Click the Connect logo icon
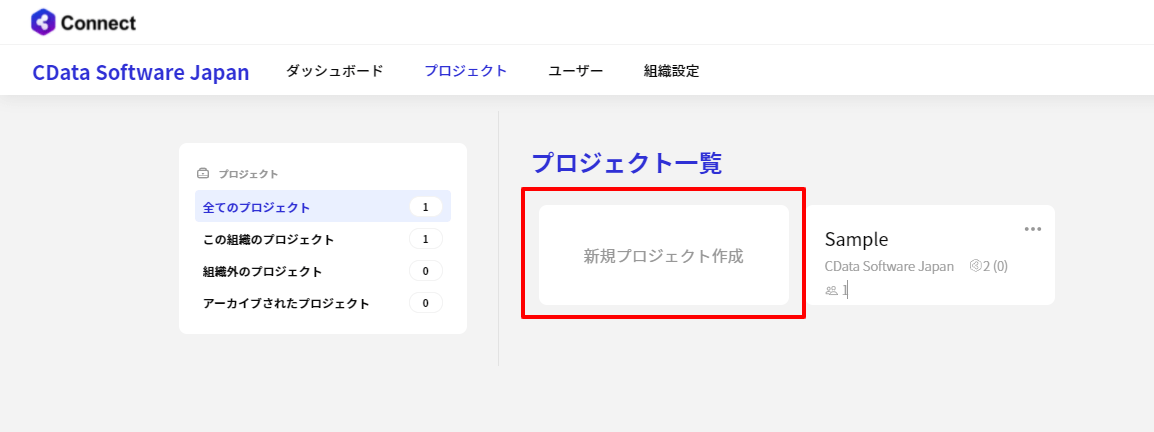The width and height of the screenshot is (1154, 432). pos(44,22)
